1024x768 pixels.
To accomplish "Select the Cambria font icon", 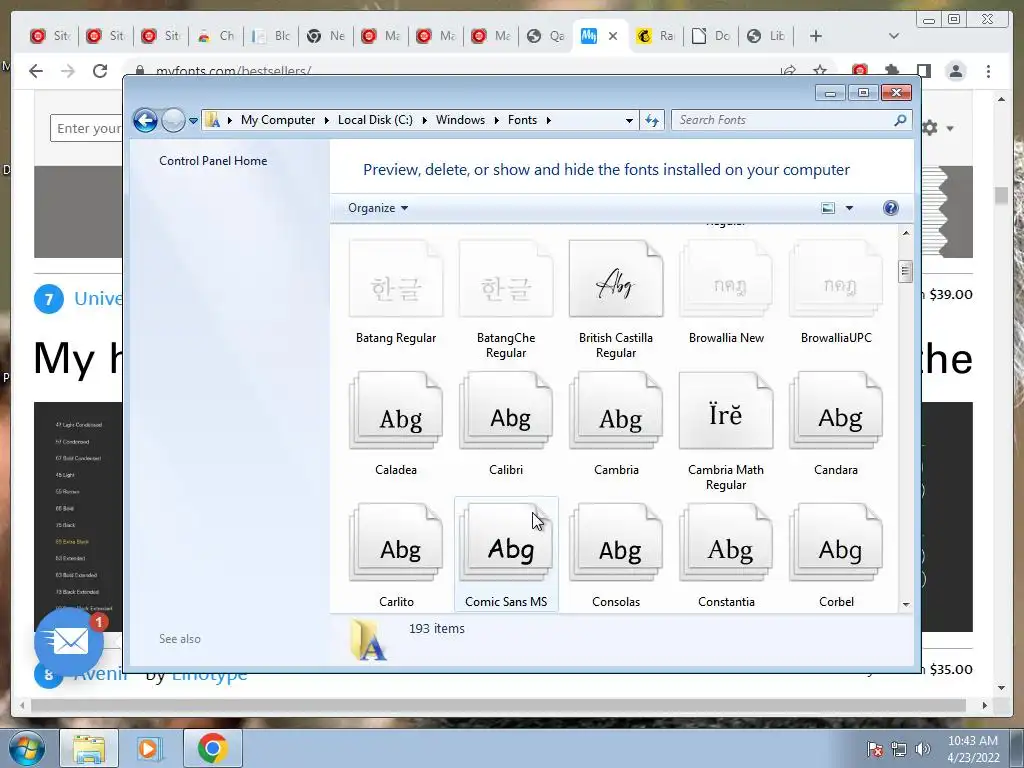I will 616,411.
